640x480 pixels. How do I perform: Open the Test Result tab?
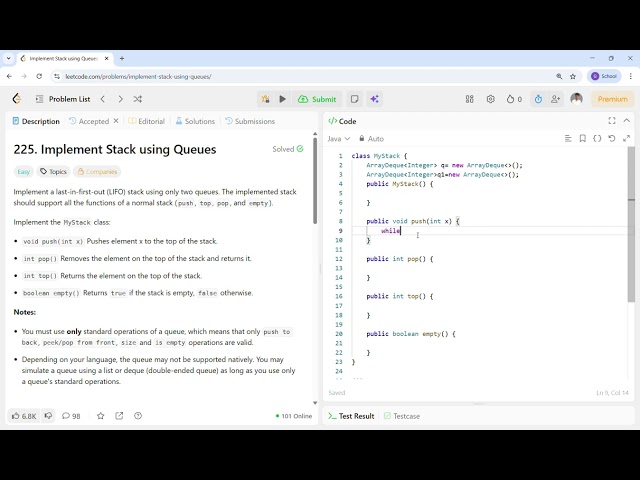[351, 416]
